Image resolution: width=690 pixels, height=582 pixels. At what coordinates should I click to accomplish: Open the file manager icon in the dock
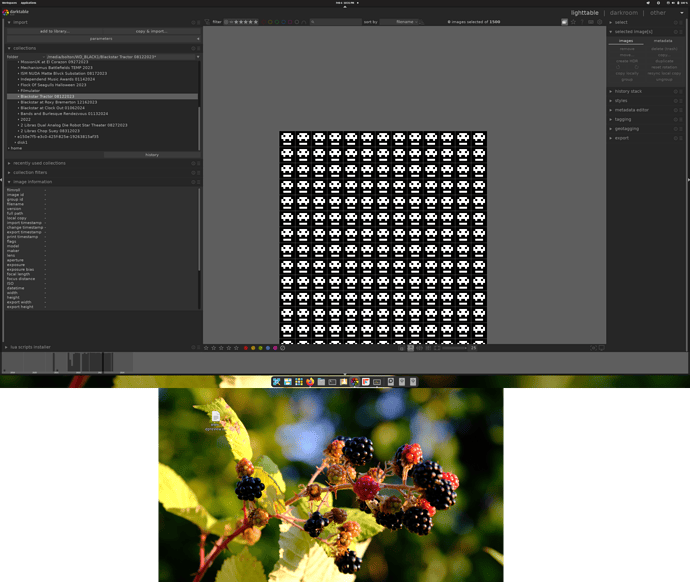click(321, 382)
